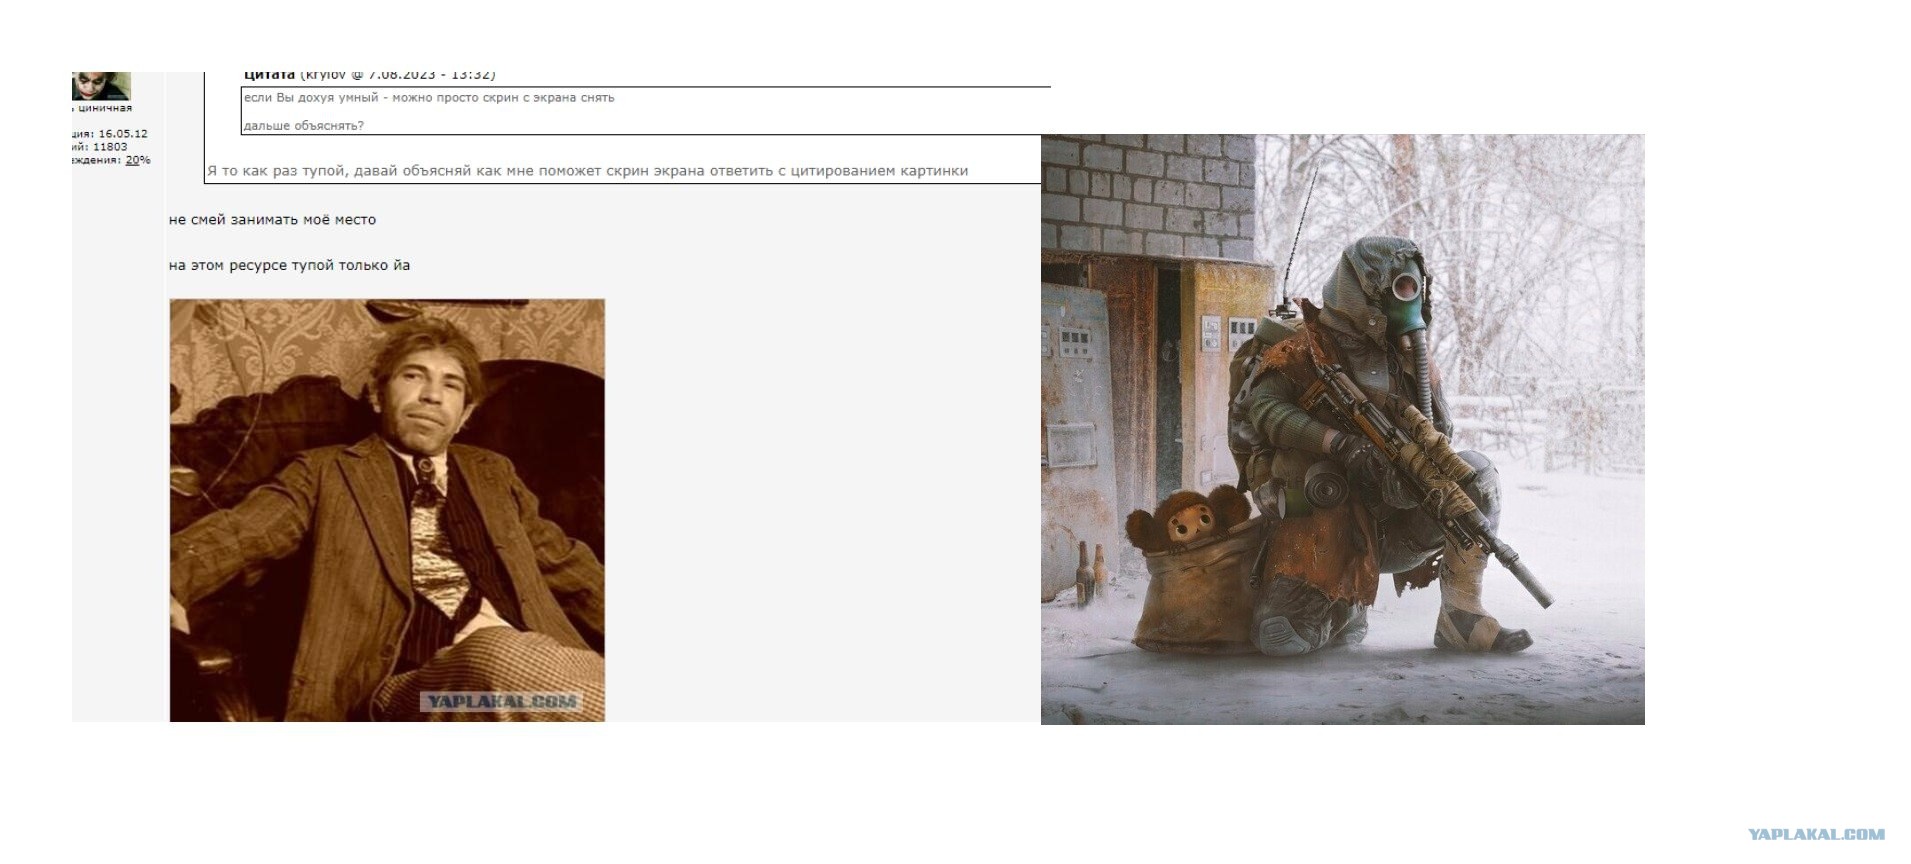Click the line "на этом ресурсе тупой только йа"
1911x864 pixels.
[x=290, y=266]
